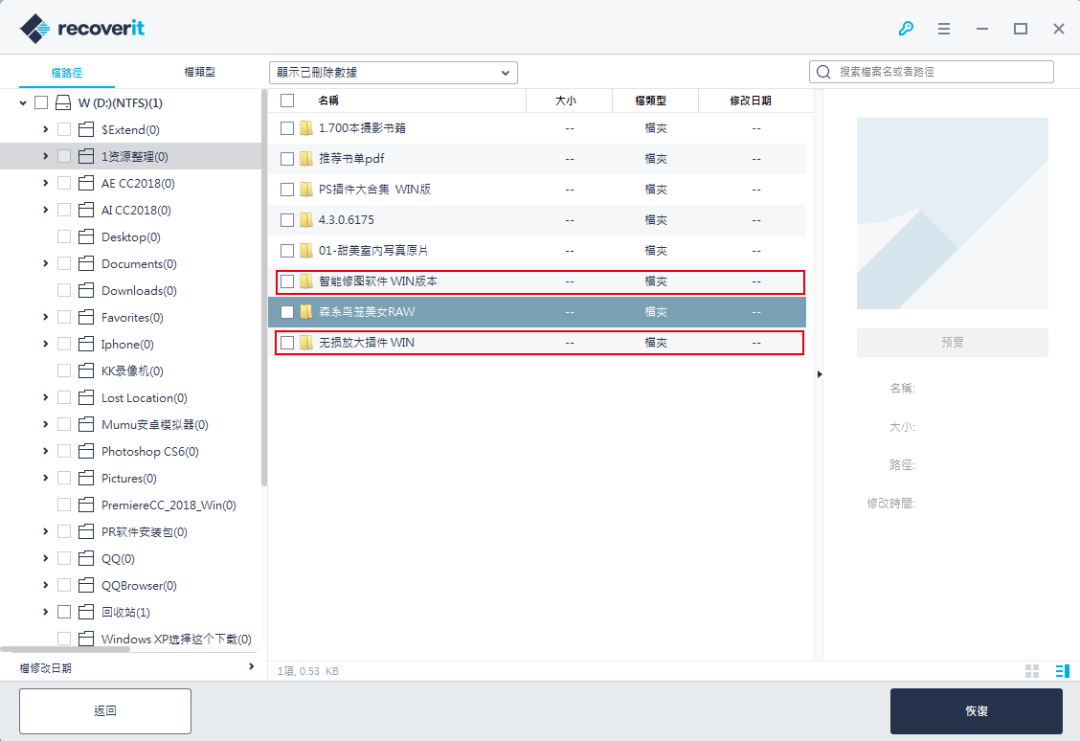Sort by 修改日期 column header
Image resolution: width=1080 pixels, height=741 pixels.
tap(750, 101)
